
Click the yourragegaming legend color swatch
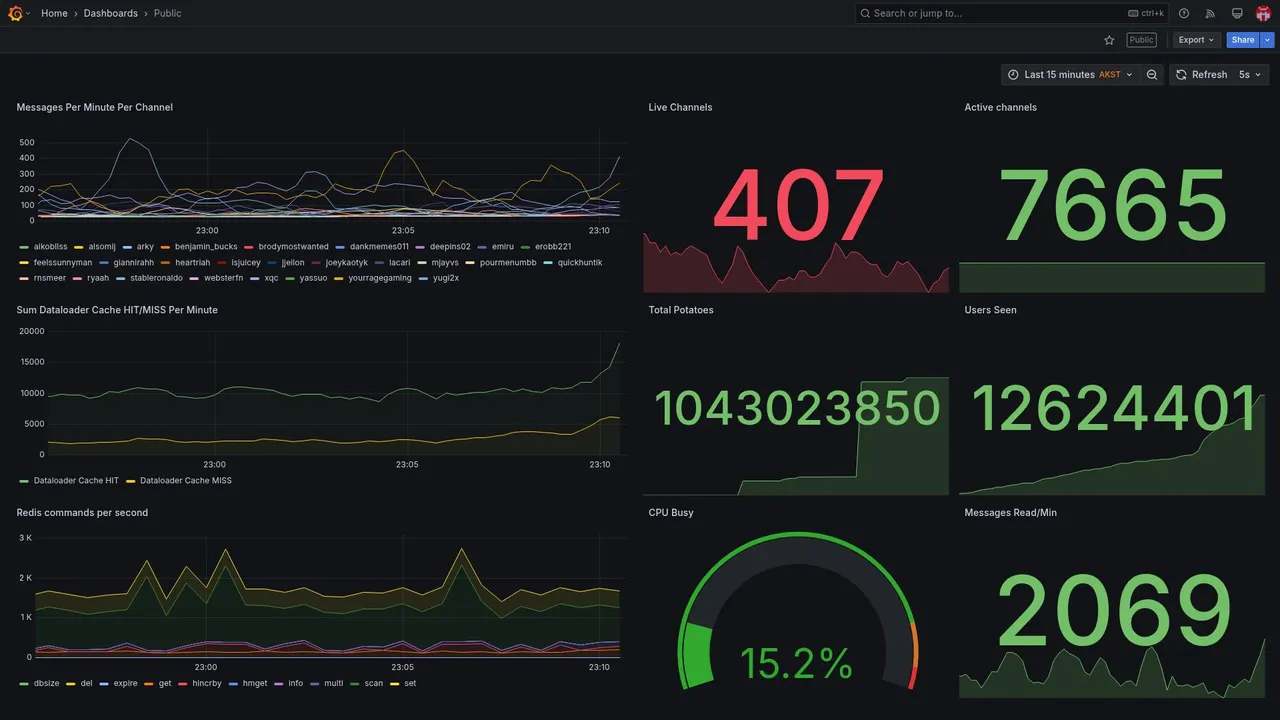click(339, 278)
